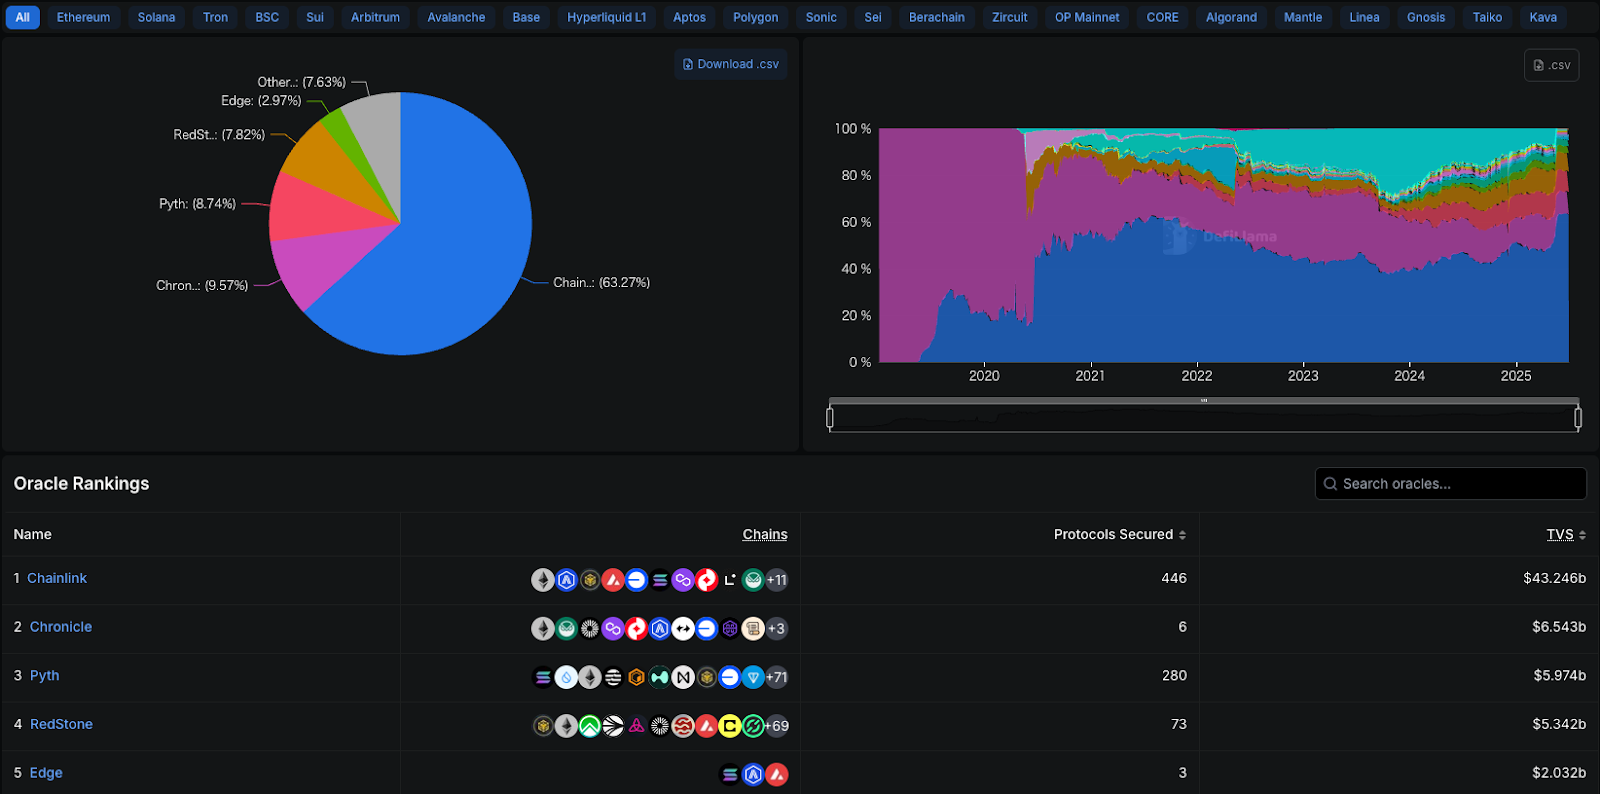Click the orange RedStone pie slice
This screenshot has height=794, width=1600.
click(x=335, y=170)
